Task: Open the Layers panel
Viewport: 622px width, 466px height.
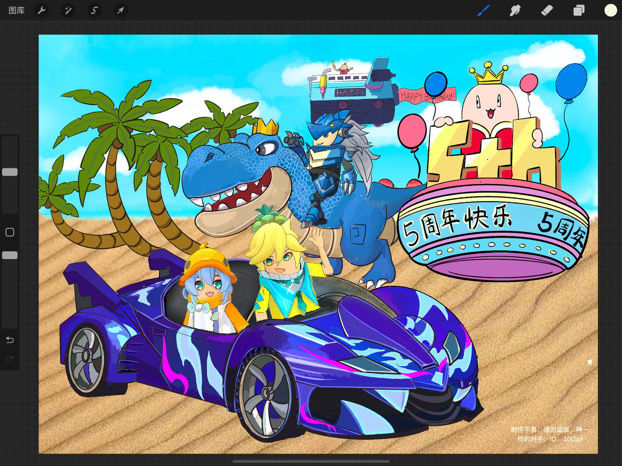Action: (579, 10)
